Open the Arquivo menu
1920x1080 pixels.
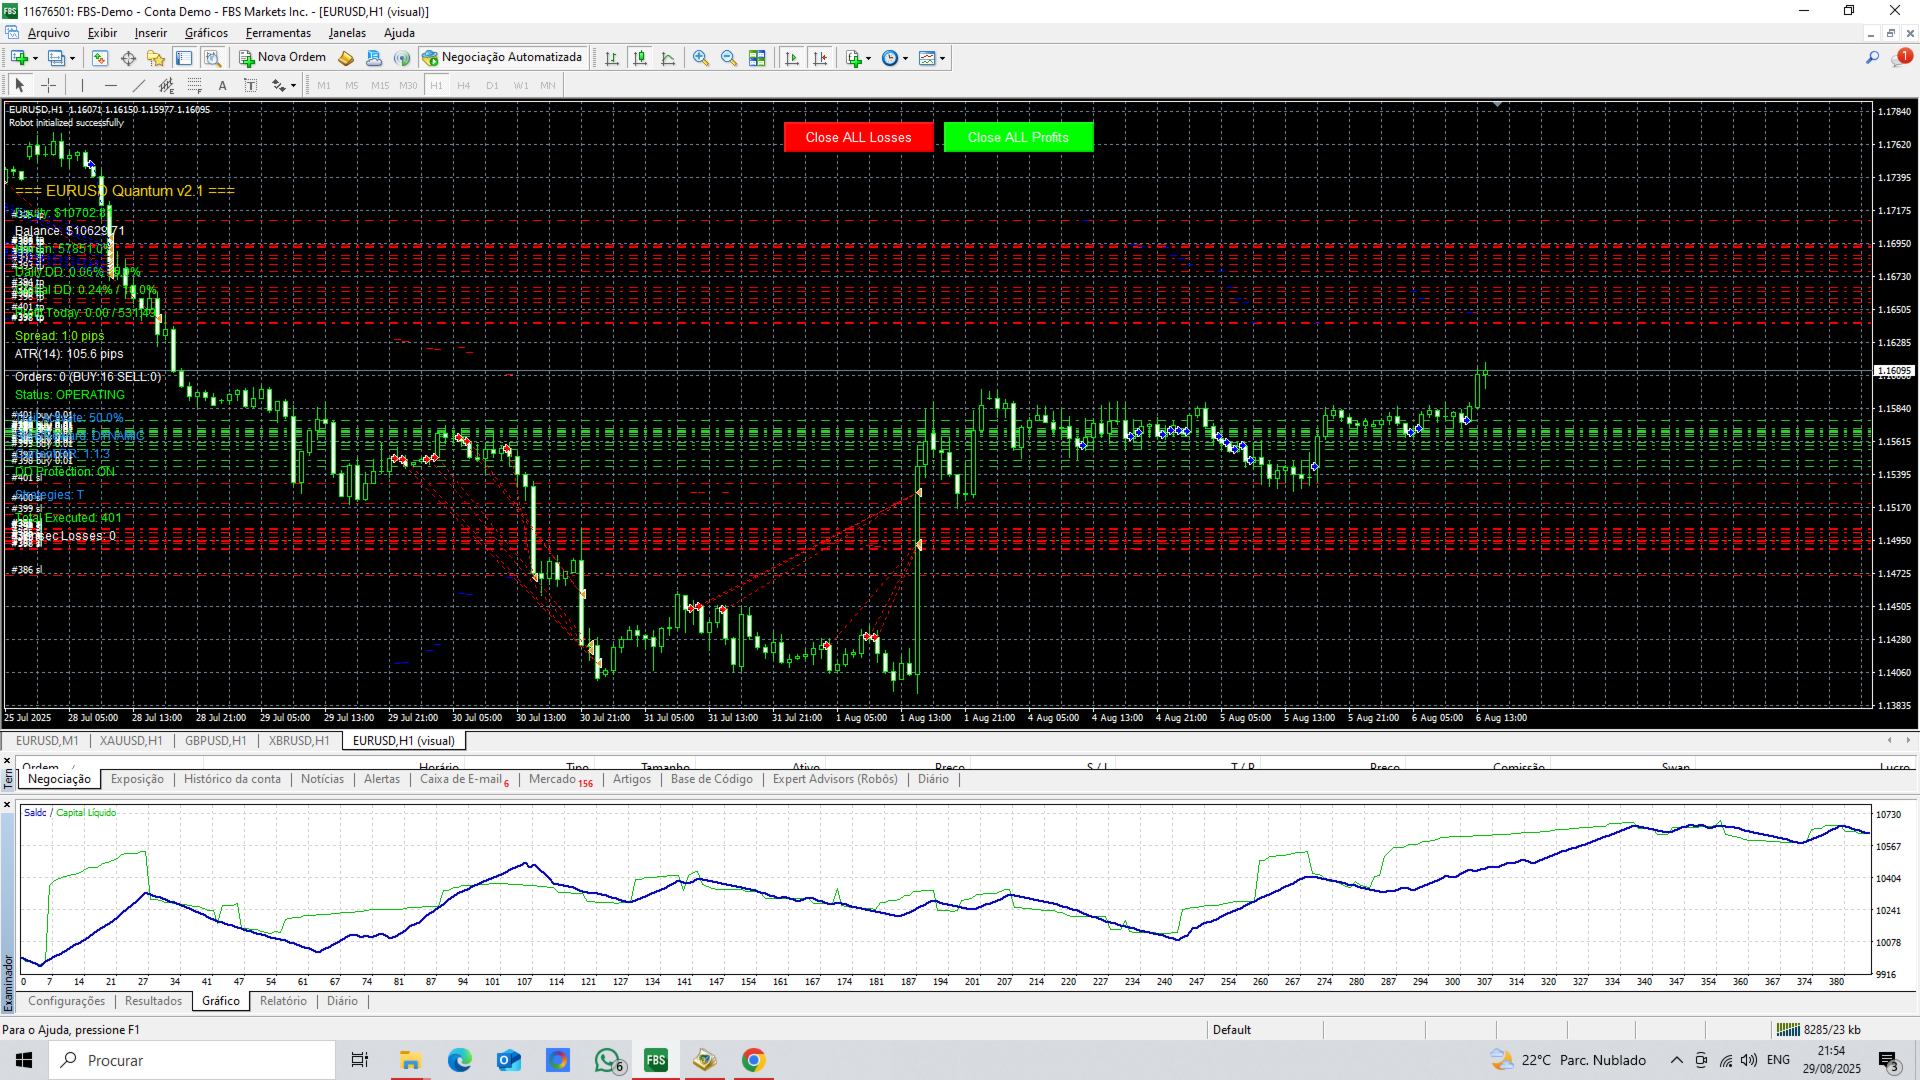(x=48, y=33)
